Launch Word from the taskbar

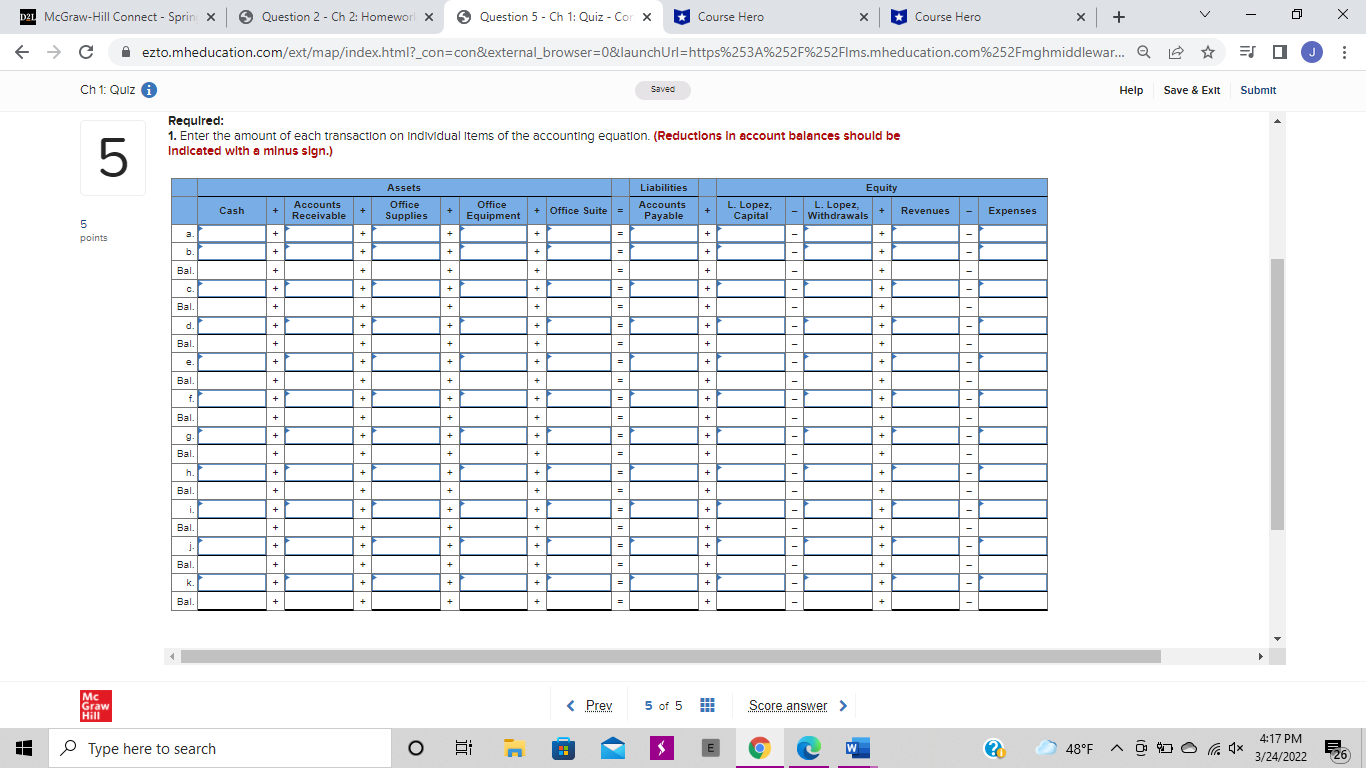point(858,748)
